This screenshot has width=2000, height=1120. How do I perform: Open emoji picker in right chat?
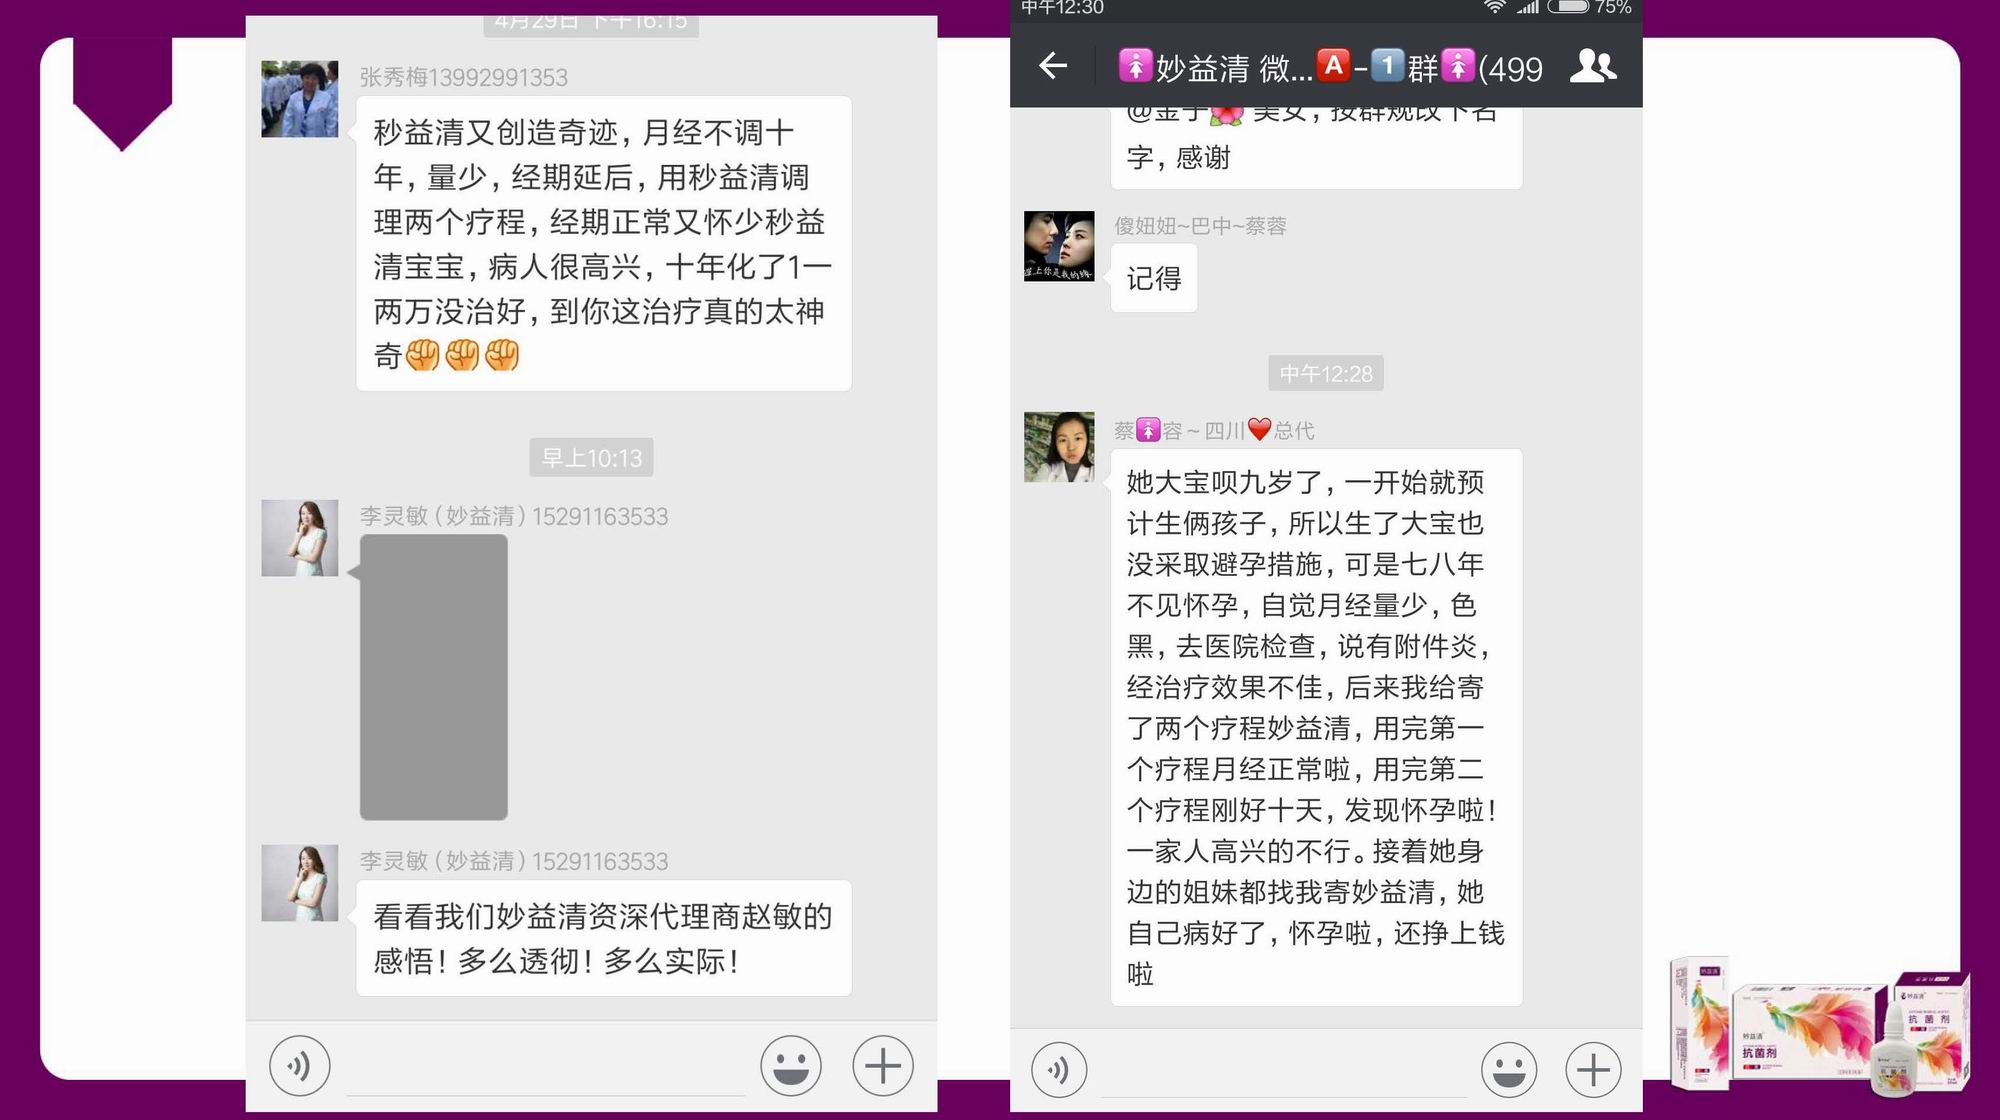(x=1508, y=1070)
